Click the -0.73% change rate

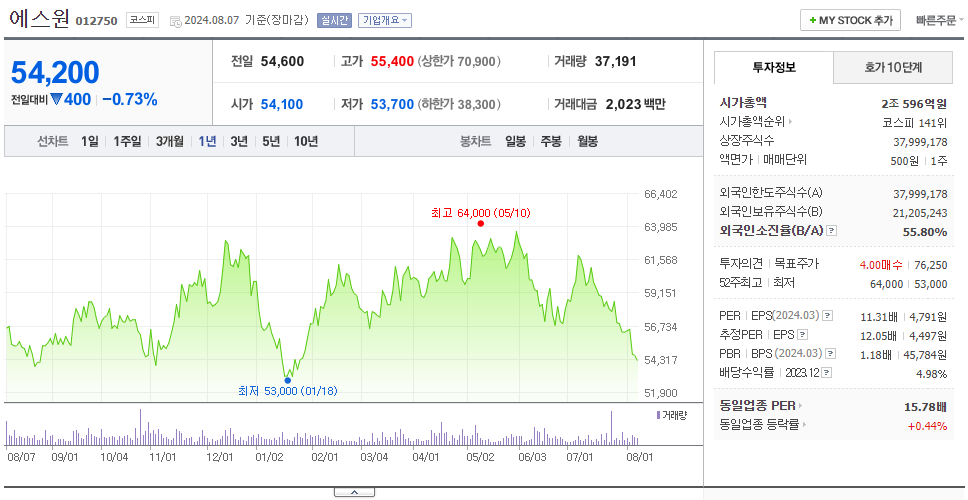(x=130, y=99)
